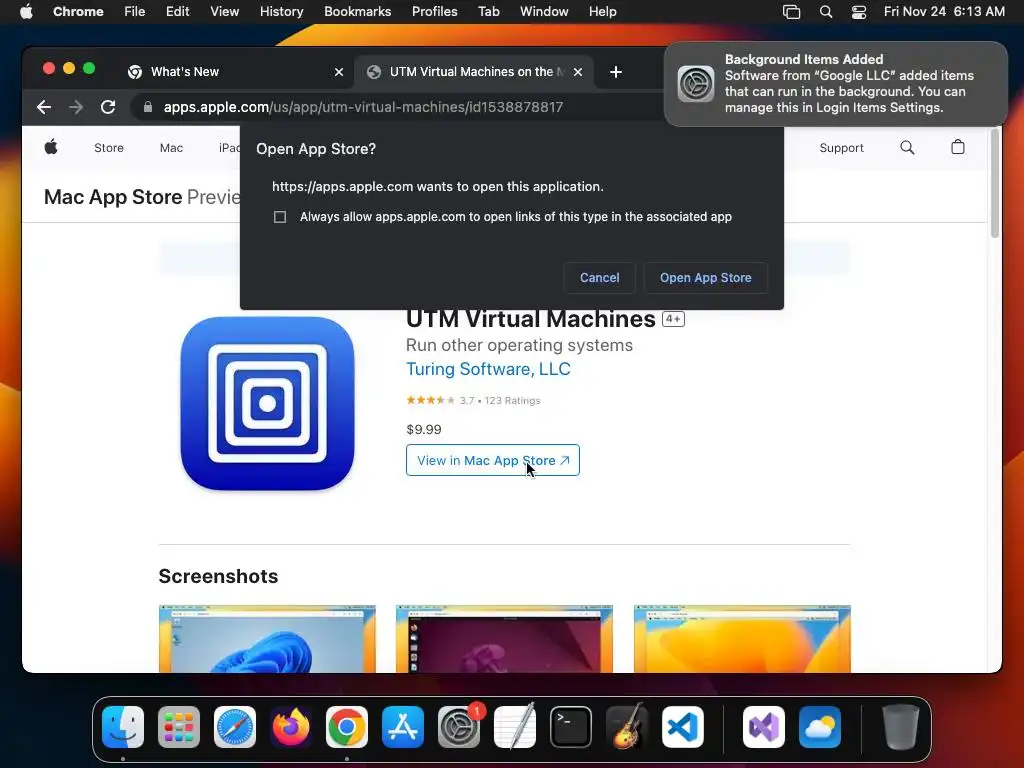Open the Support nav link
The image size is (1024, 768).
point(841,148)
